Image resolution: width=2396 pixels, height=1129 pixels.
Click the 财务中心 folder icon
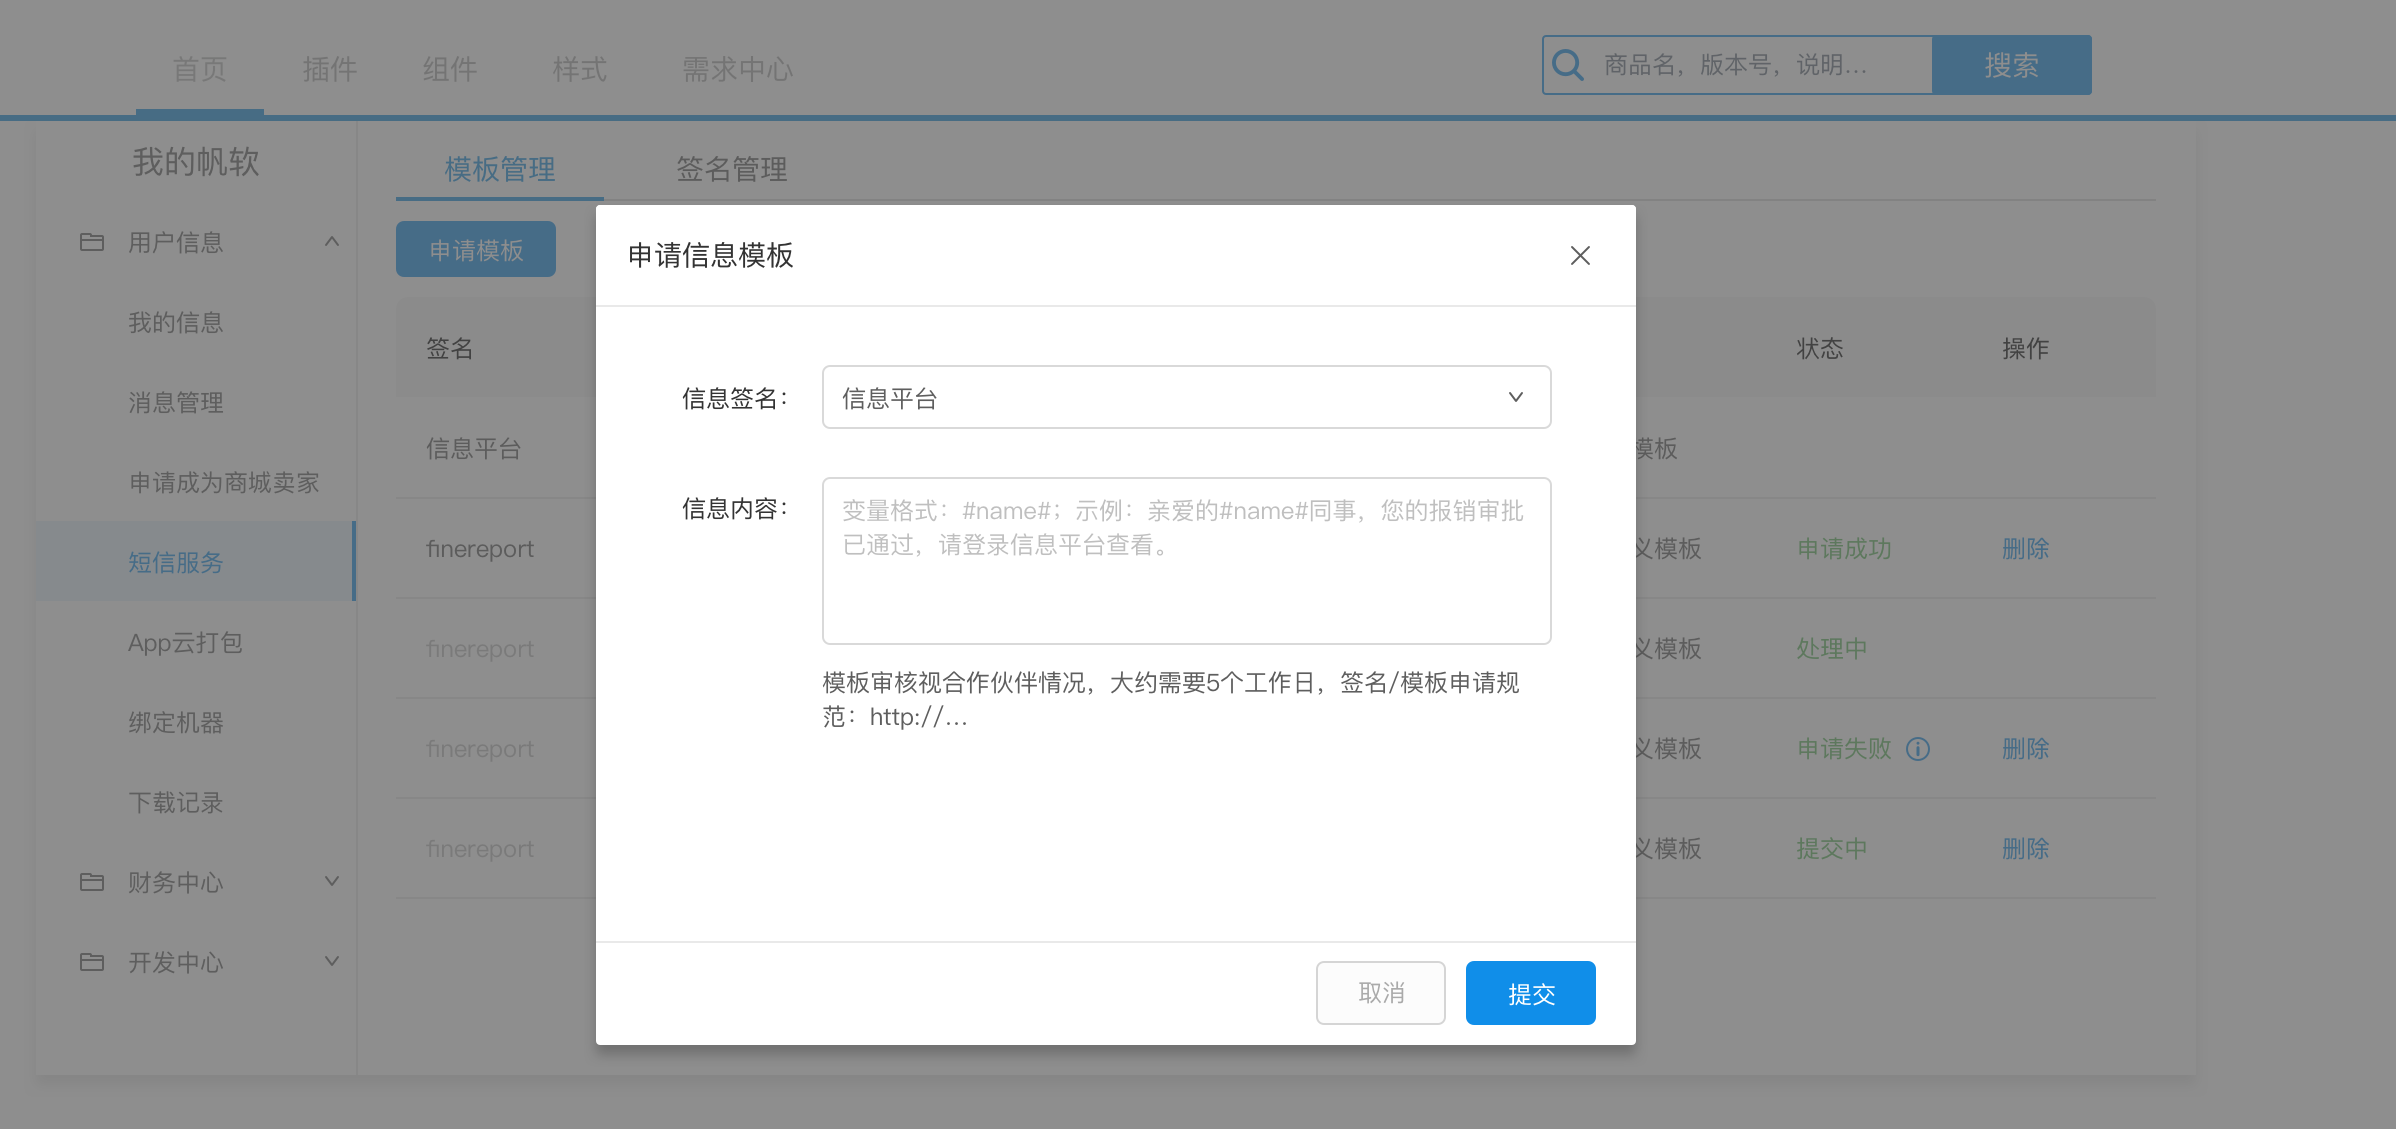tap(92, 882)
